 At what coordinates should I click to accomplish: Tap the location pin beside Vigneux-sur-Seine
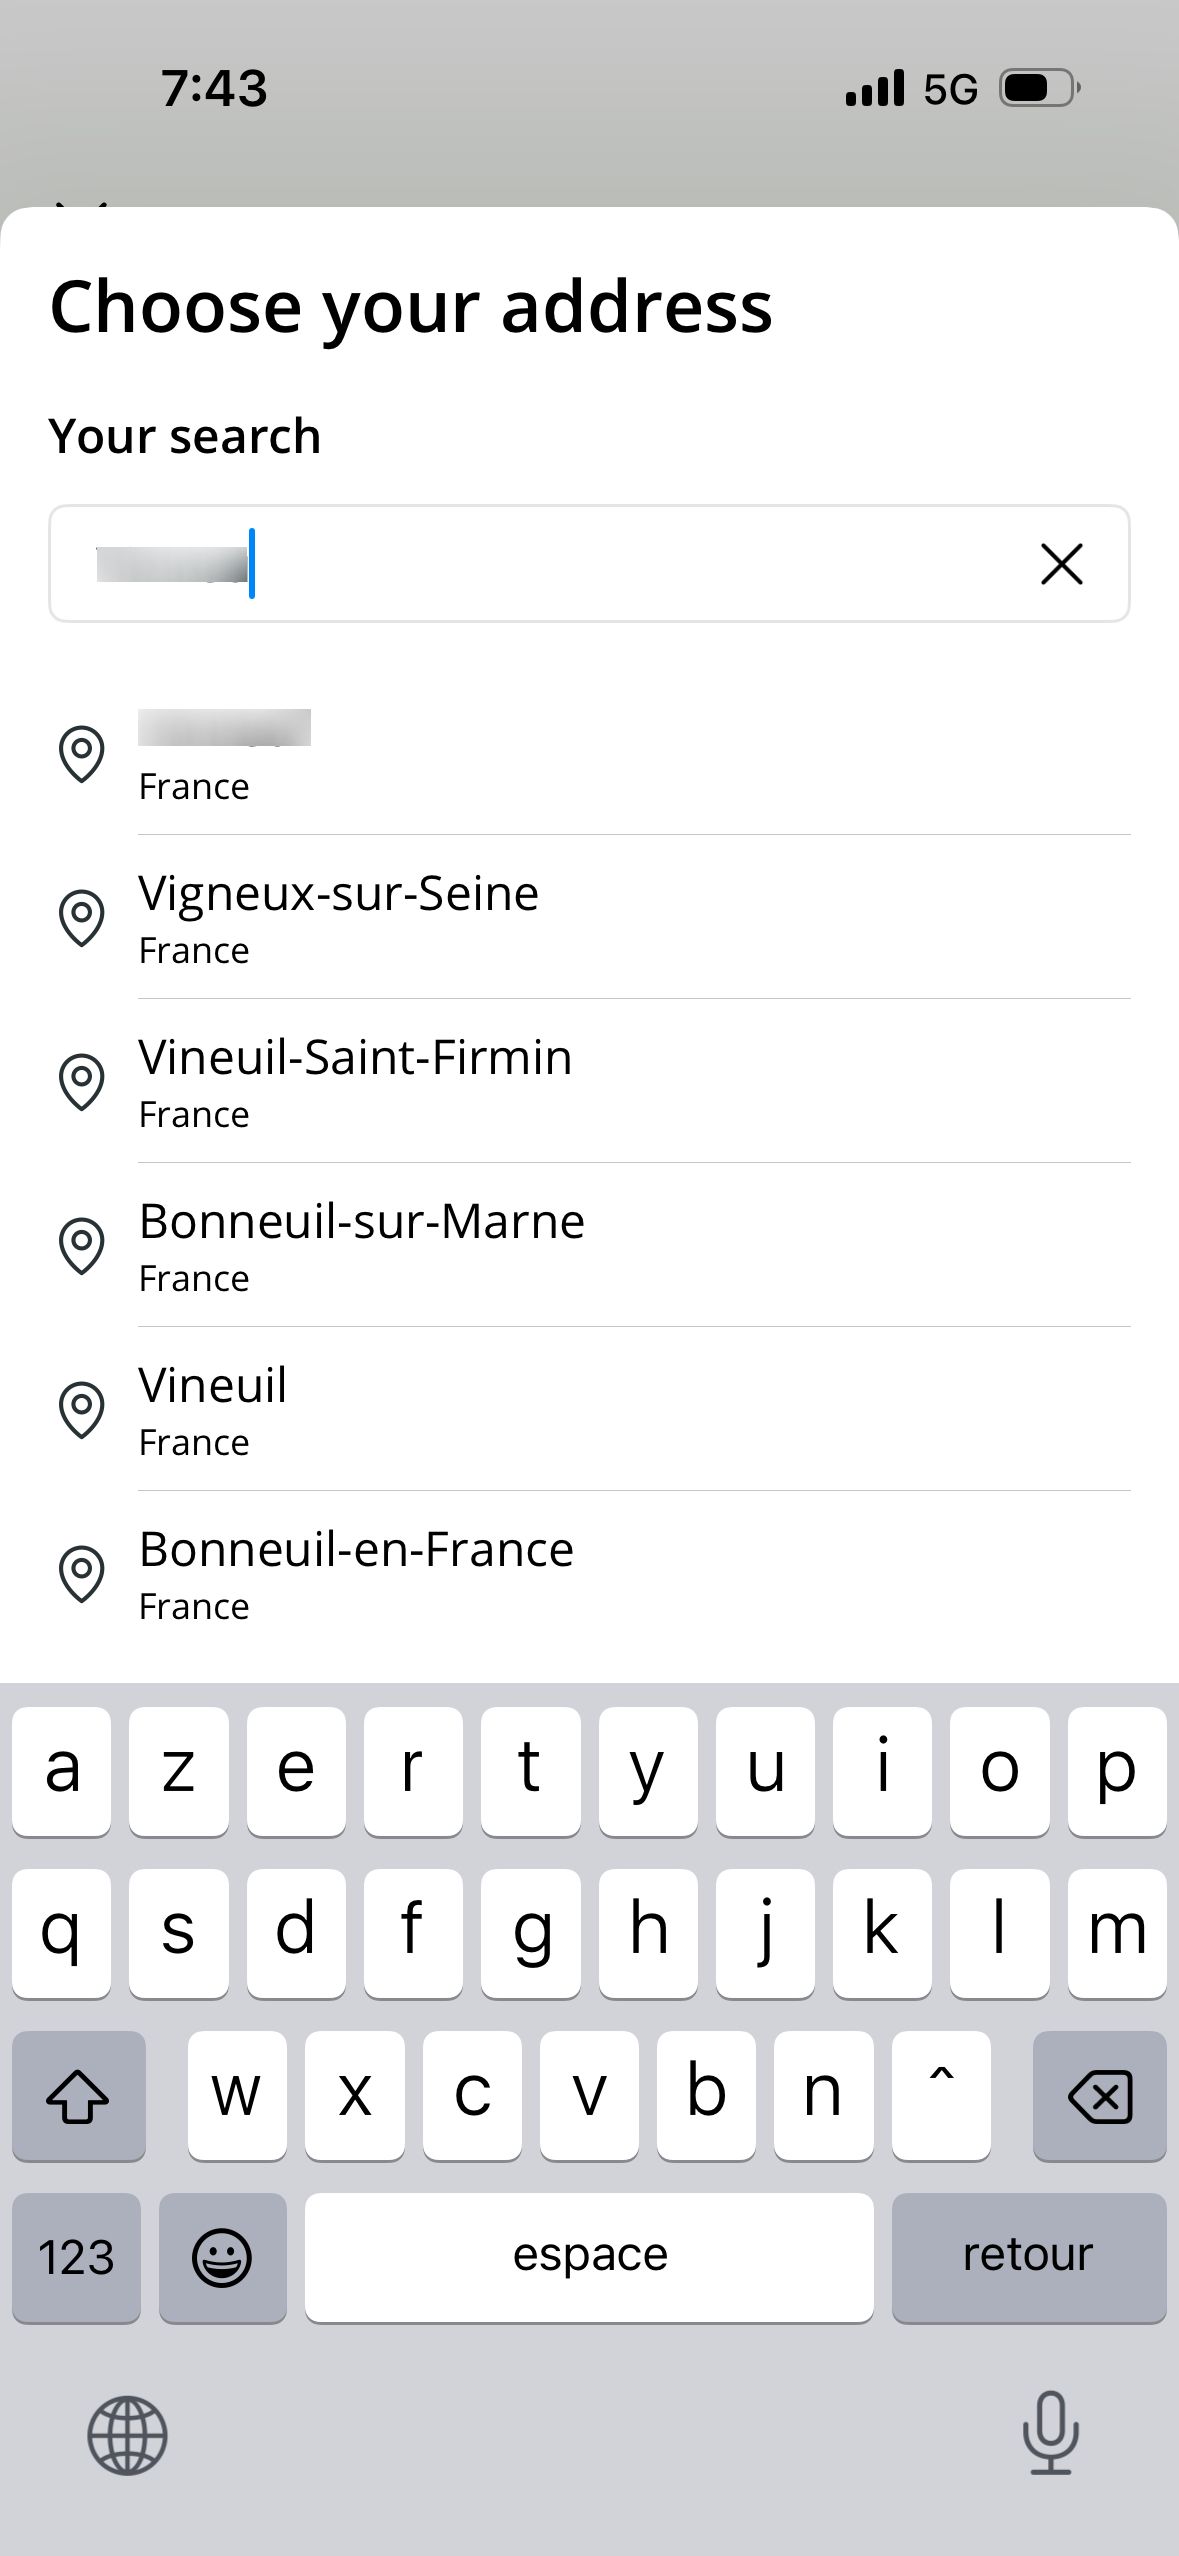[x=82, y=917]
